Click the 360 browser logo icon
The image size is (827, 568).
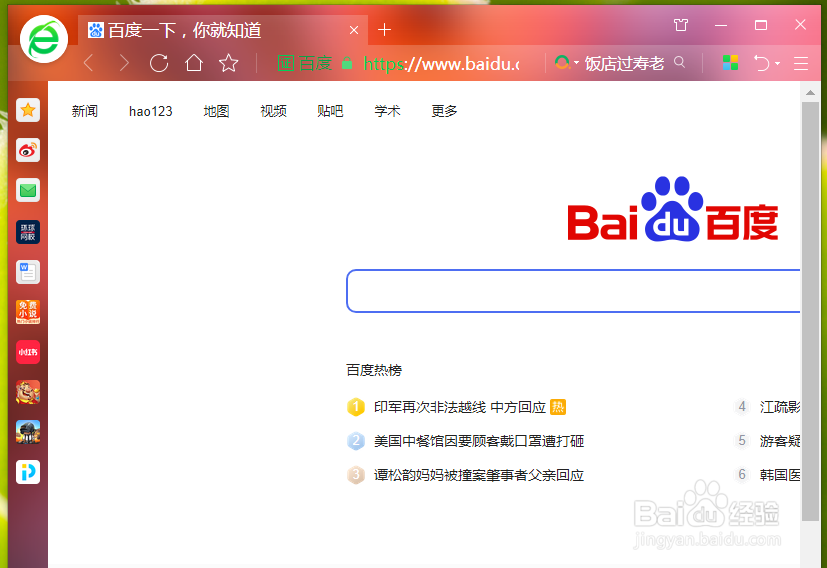coord(44,40)
